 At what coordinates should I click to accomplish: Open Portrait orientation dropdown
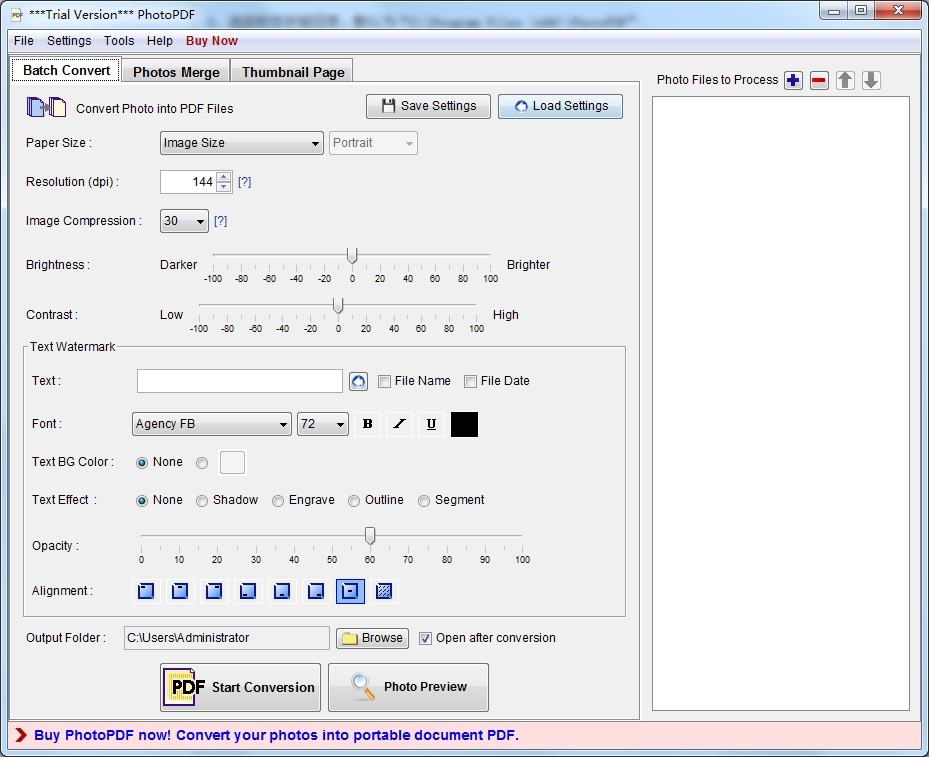[373, 143]
